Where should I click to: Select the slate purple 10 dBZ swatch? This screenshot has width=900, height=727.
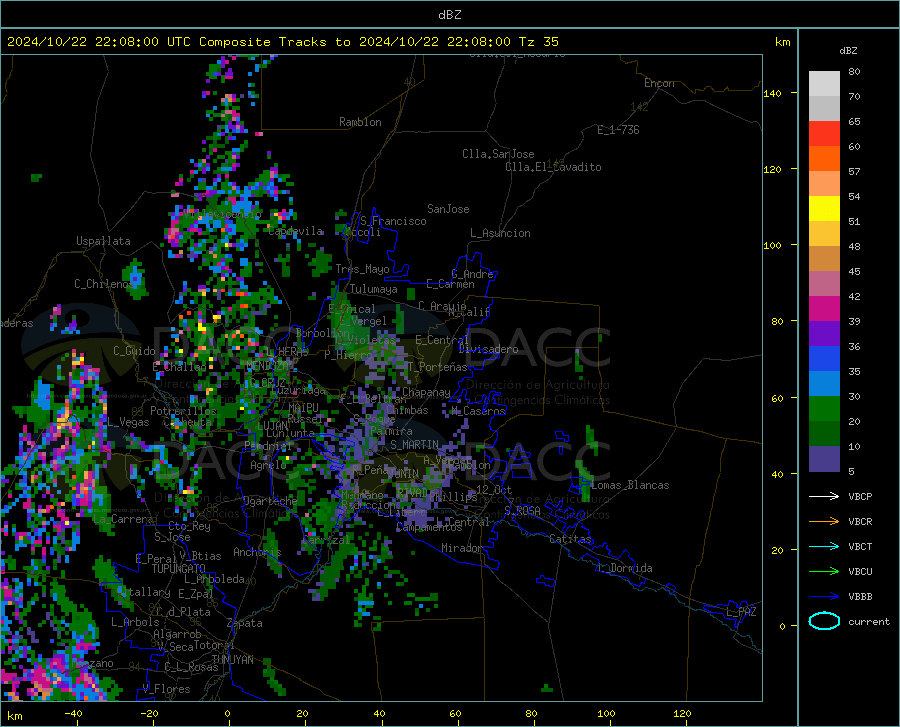(x=824, y=459)
